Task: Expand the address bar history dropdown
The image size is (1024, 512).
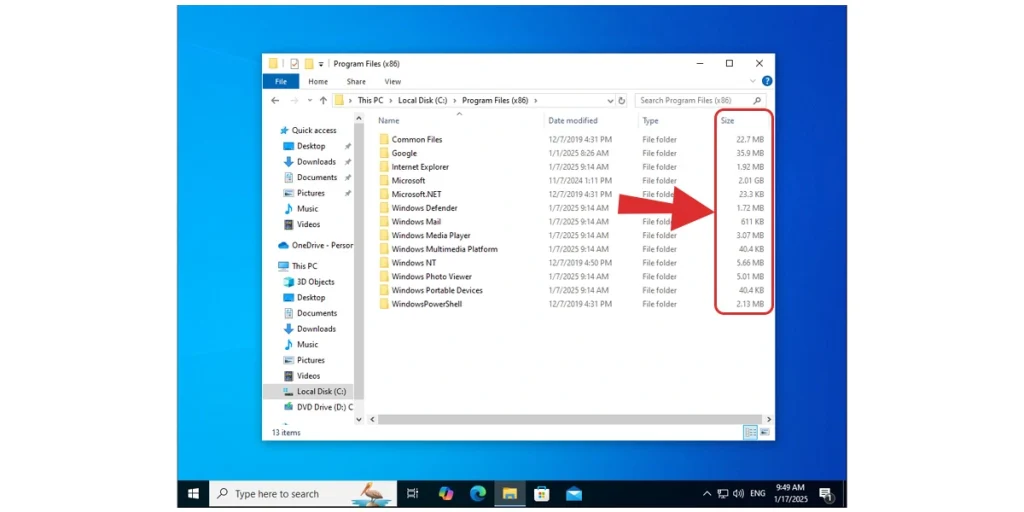Action: click(610, 101)
